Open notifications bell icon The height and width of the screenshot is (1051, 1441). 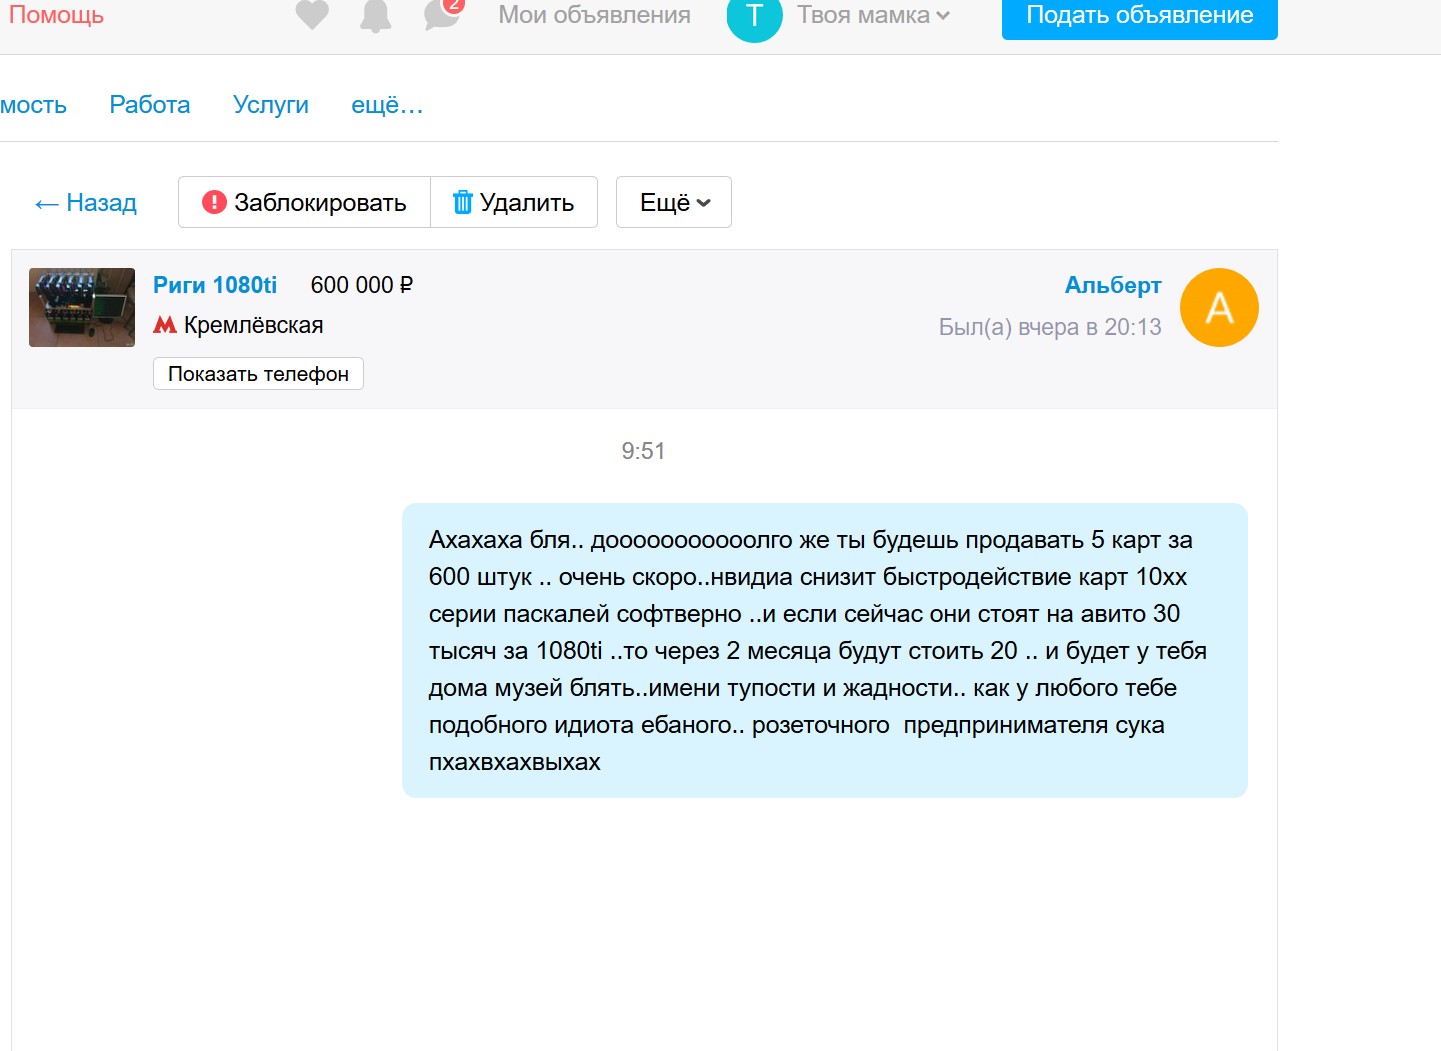click(x=376, y=16)
